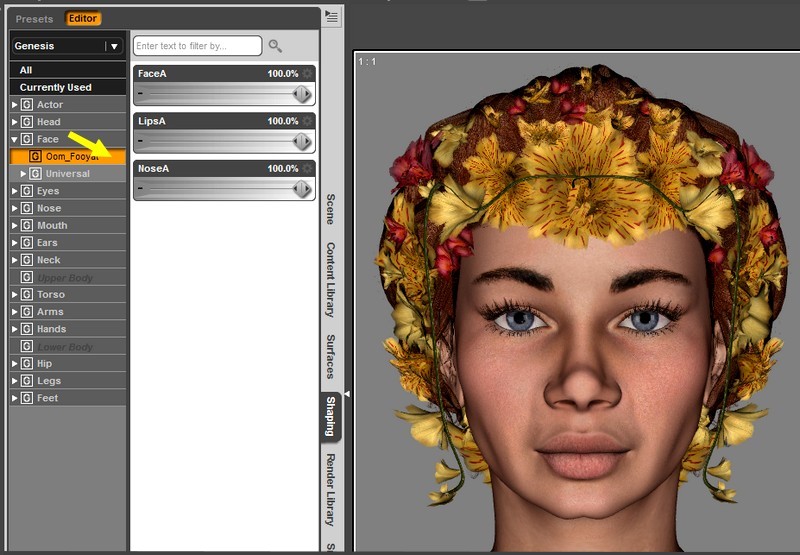
Task: Click the FaceA slider handle
Action: (302, 94)
